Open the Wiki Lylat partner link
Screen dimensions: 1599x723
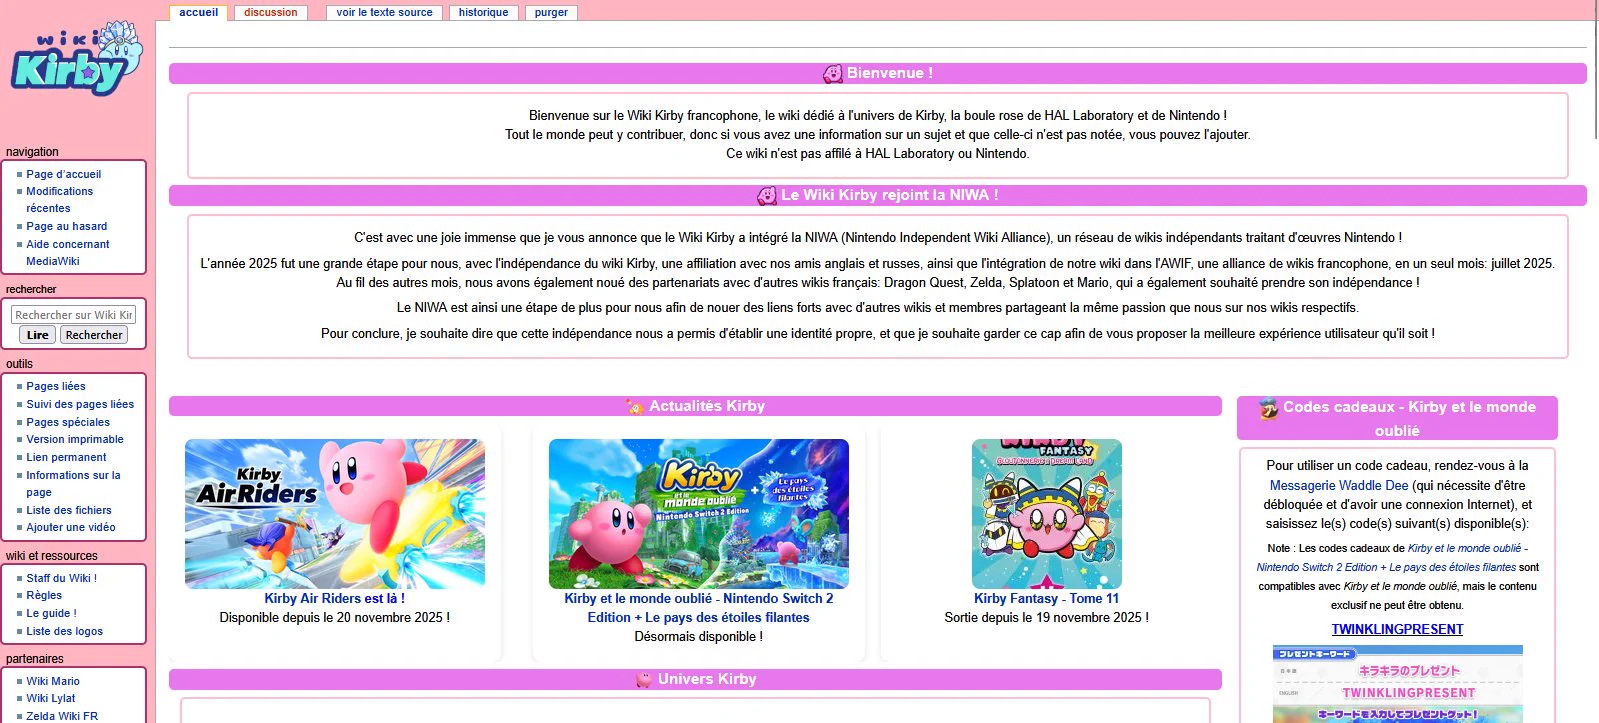[51, 698]
